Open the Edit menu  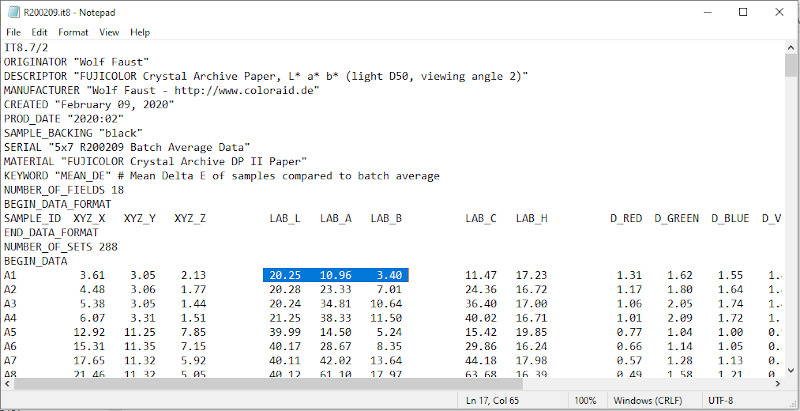[40, 32]
